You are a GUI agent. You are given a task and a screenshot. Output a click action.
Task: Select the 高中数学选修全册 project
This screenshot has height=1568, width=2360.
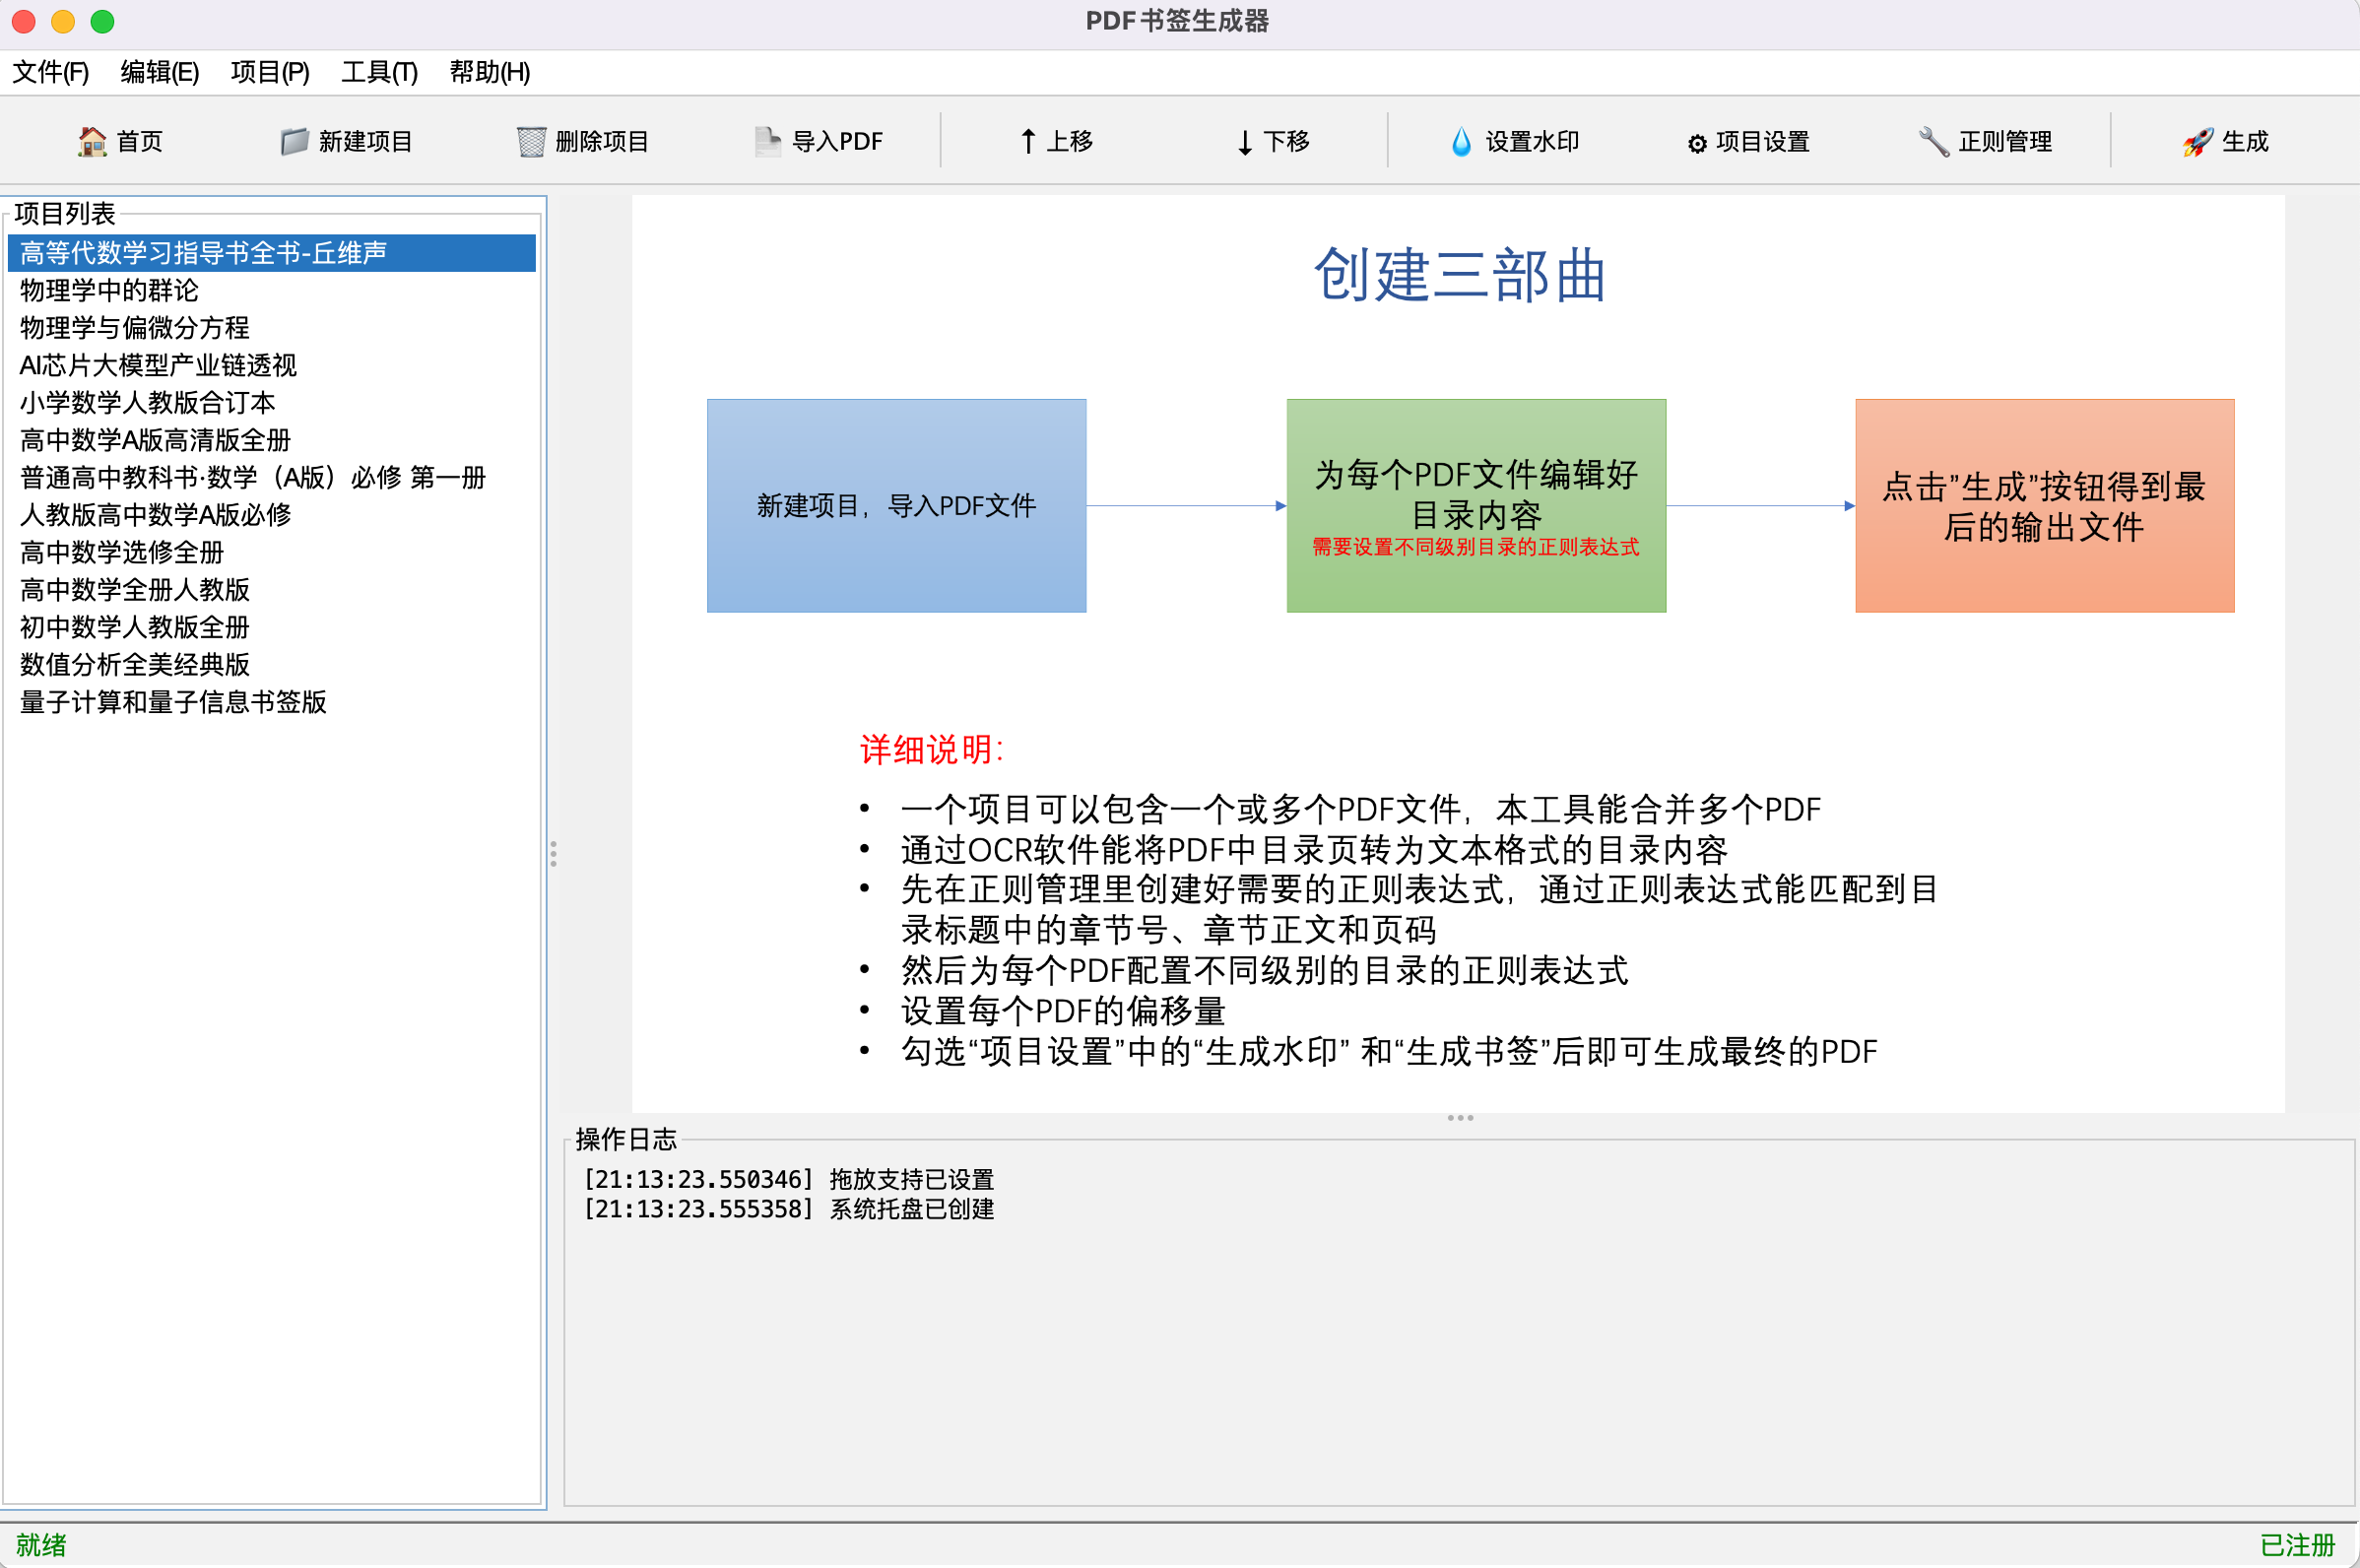121,553
